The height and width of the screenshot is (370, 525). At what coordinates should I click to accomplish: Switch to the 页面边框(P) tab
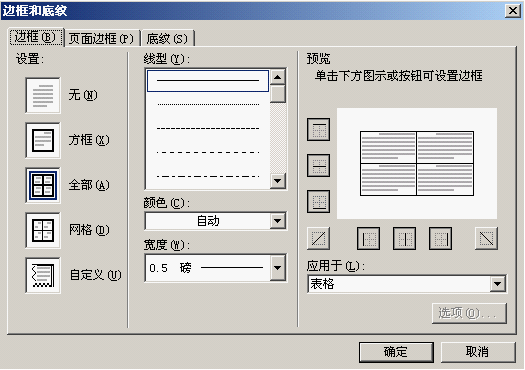pos(101,39)
